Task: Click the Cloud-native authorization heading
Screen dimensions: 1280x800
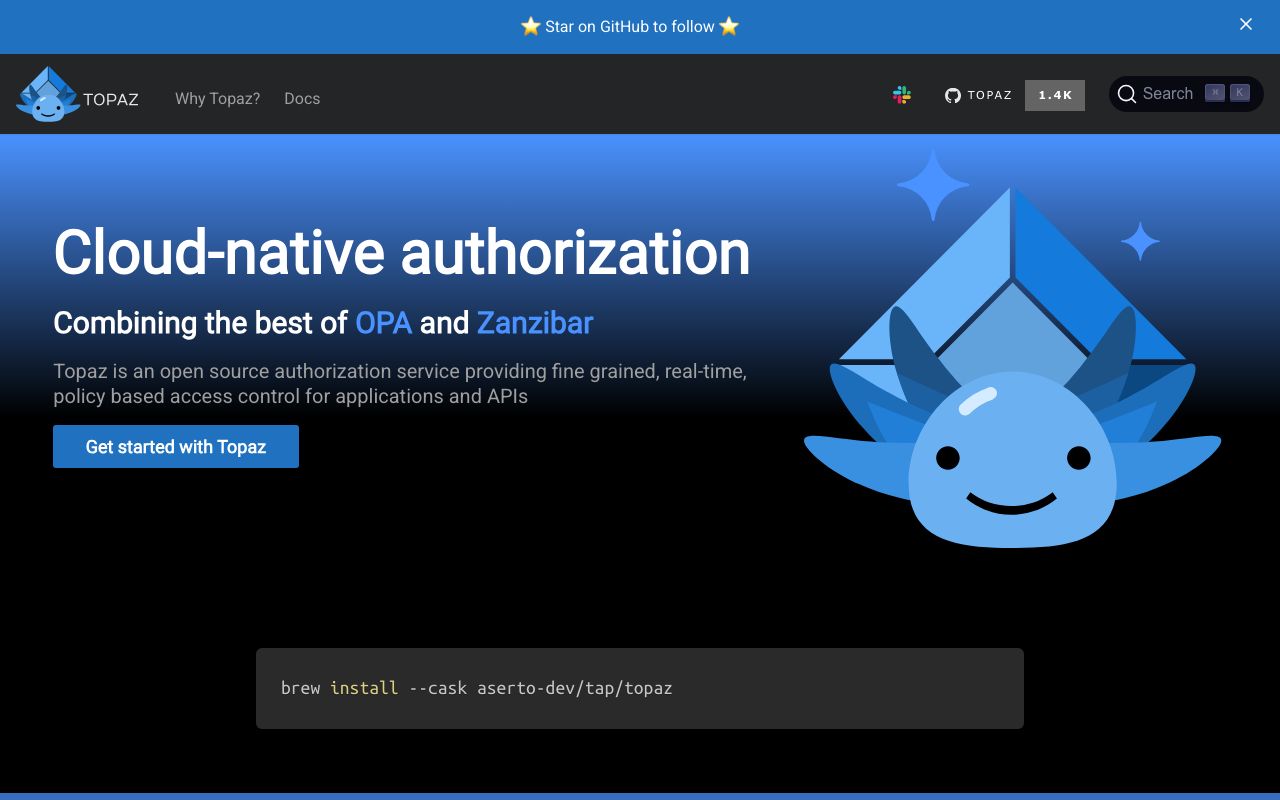Action: pos(402,251)
